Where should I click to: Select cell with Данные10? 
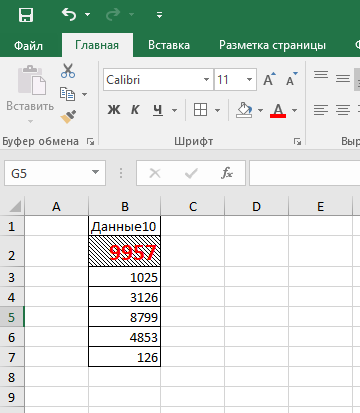125,226
